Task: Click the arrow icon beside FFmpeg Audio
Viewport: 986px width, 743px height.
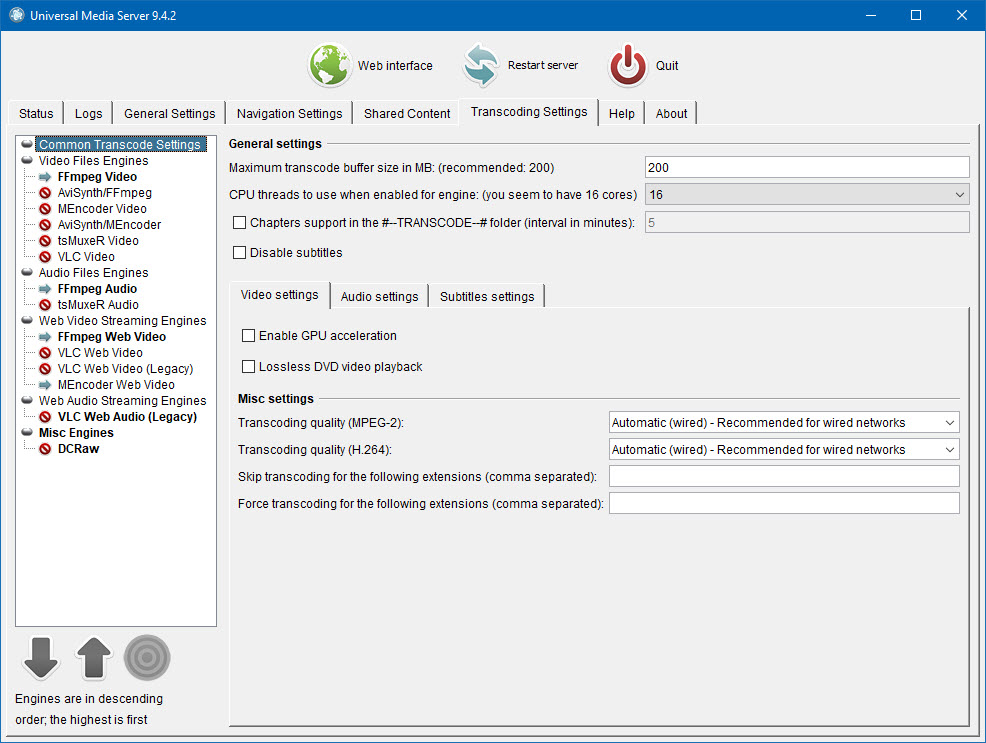Action: tap(45, 289)
